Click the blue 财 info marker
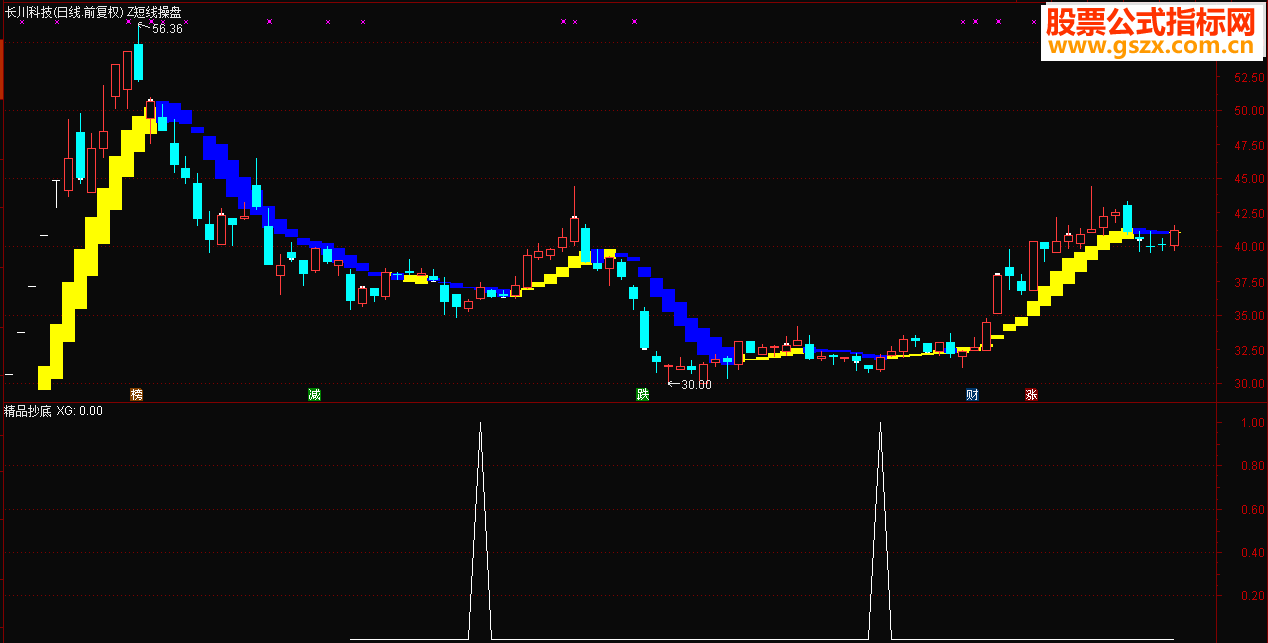Screen dimensions: 1268x643 click(972, 395)
